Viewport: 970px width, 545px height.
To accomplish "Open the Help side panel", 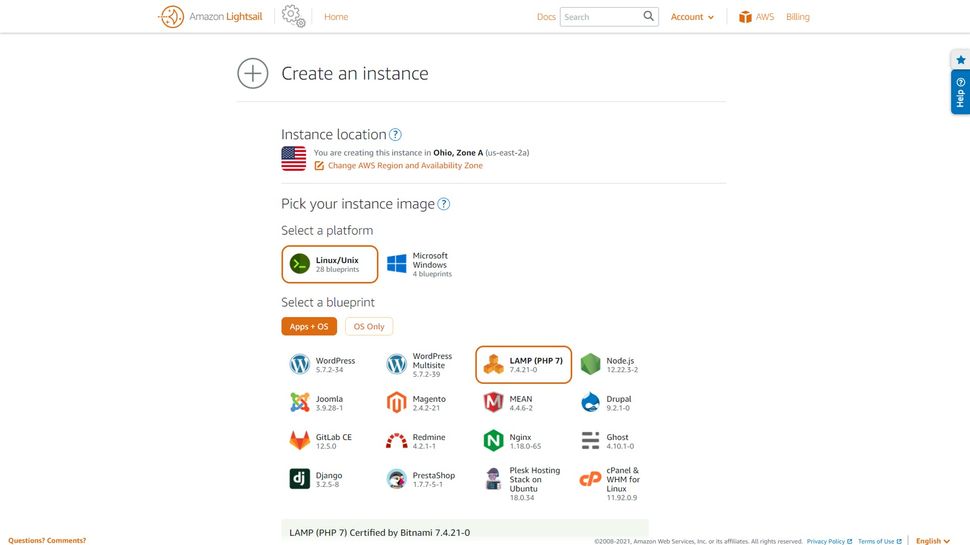I will point(960,92).
